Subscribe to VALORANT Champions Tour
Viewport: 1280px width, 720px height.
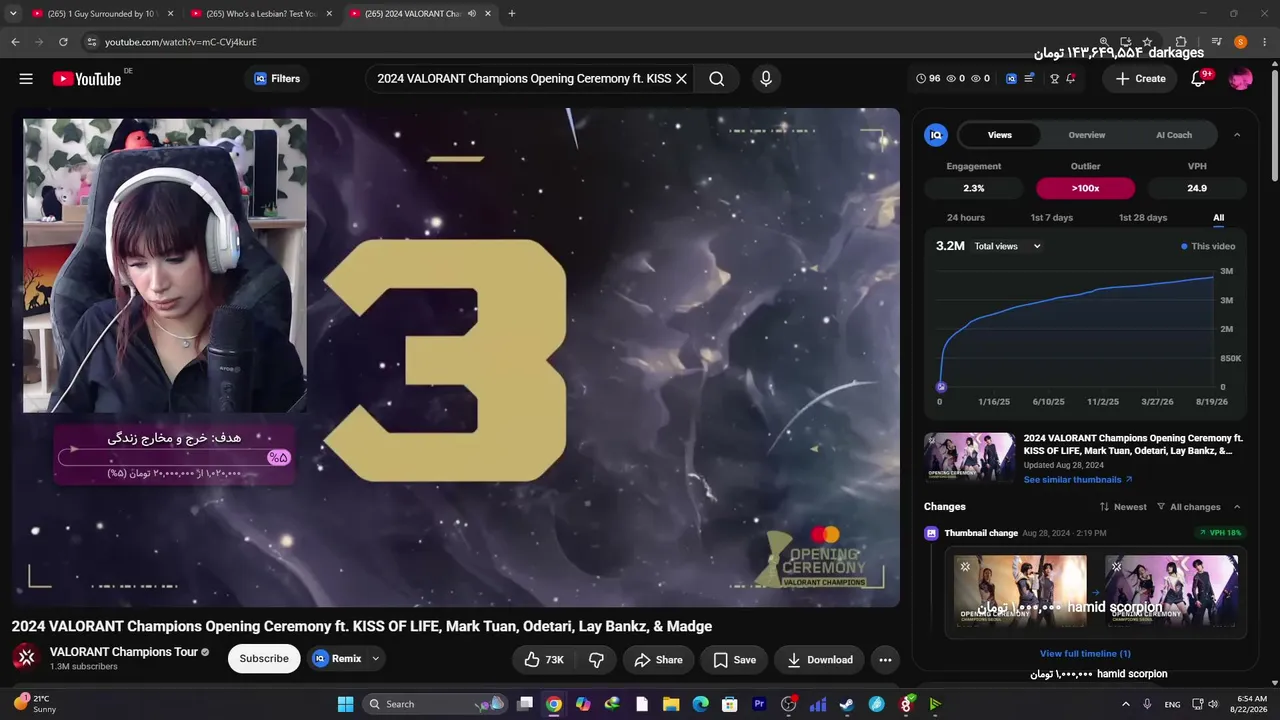click(264, 659)
